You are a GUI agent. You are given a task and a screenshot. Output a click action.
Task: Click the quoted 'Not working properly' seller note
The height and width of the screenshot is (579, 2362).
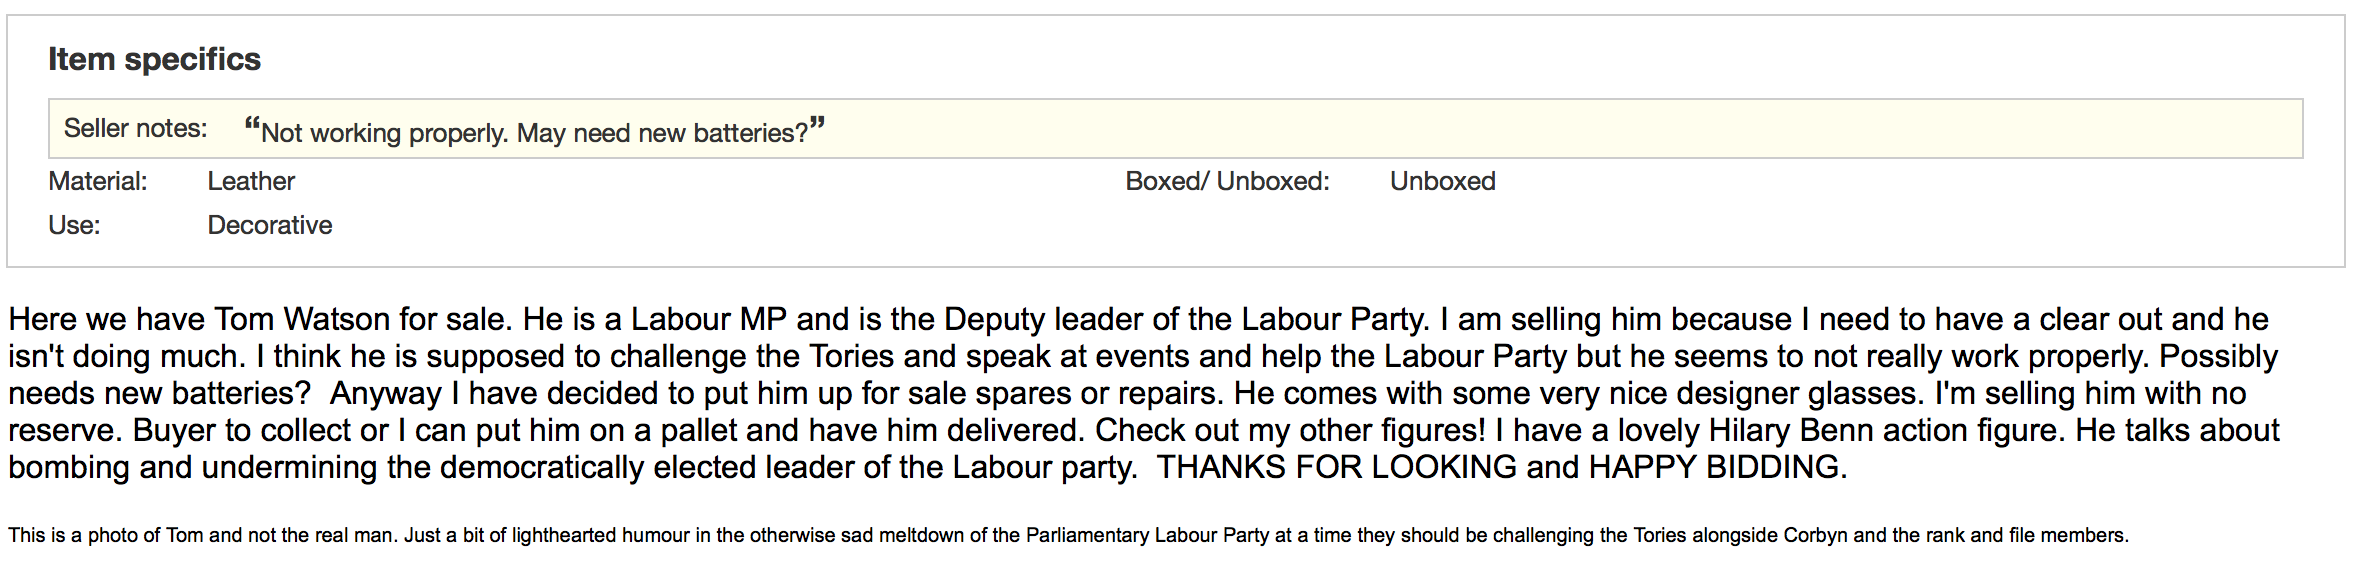click(x=535, y=132)
